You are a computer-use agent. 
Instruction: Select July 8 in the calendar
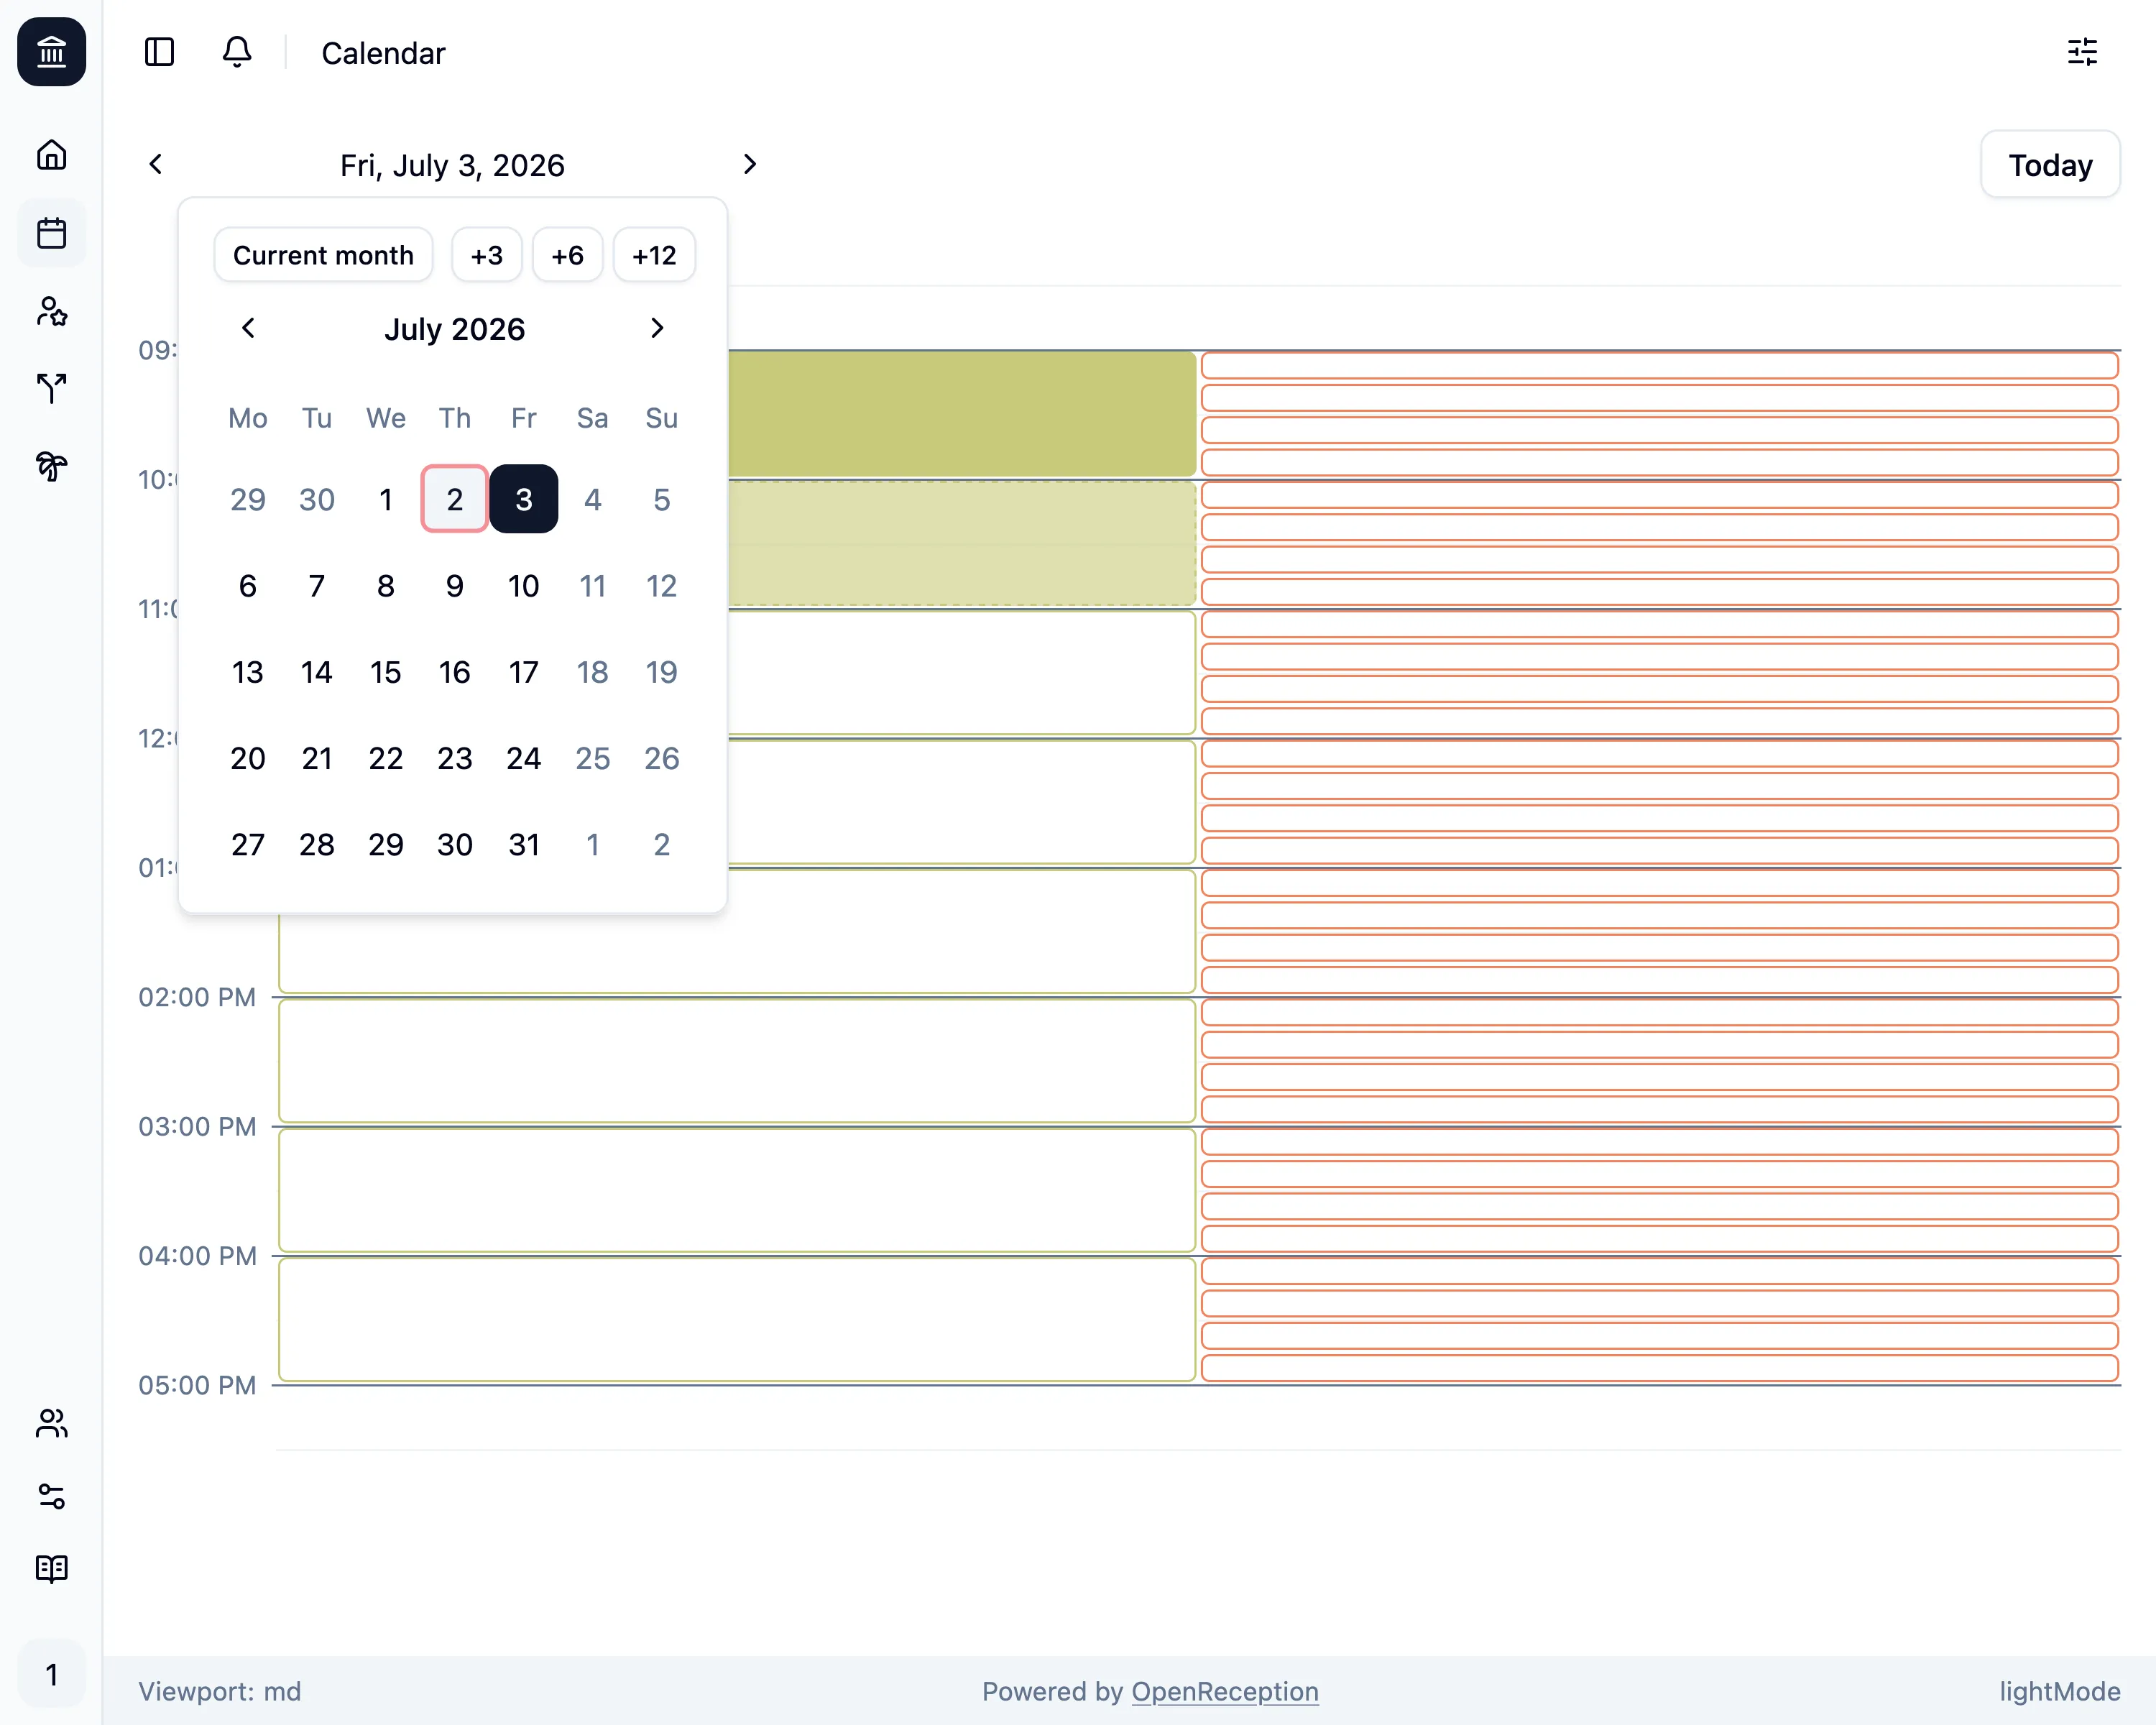pos(386,586)
